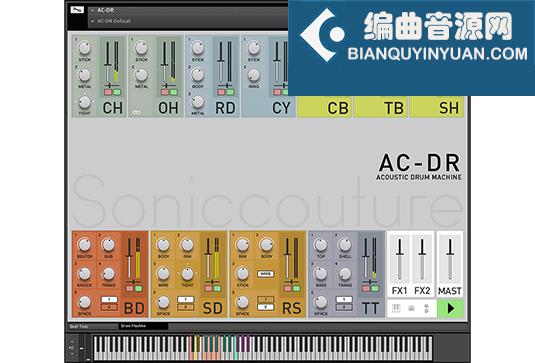Expand the AC-DR instrument name arrow
Image resolution: width=535 pixels, height=363 pixels.
(92, 11)
